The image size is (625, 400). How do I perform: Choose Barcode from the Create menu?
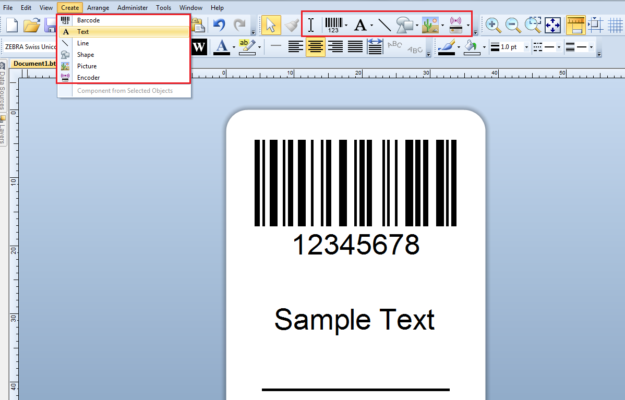click(124, 20)
